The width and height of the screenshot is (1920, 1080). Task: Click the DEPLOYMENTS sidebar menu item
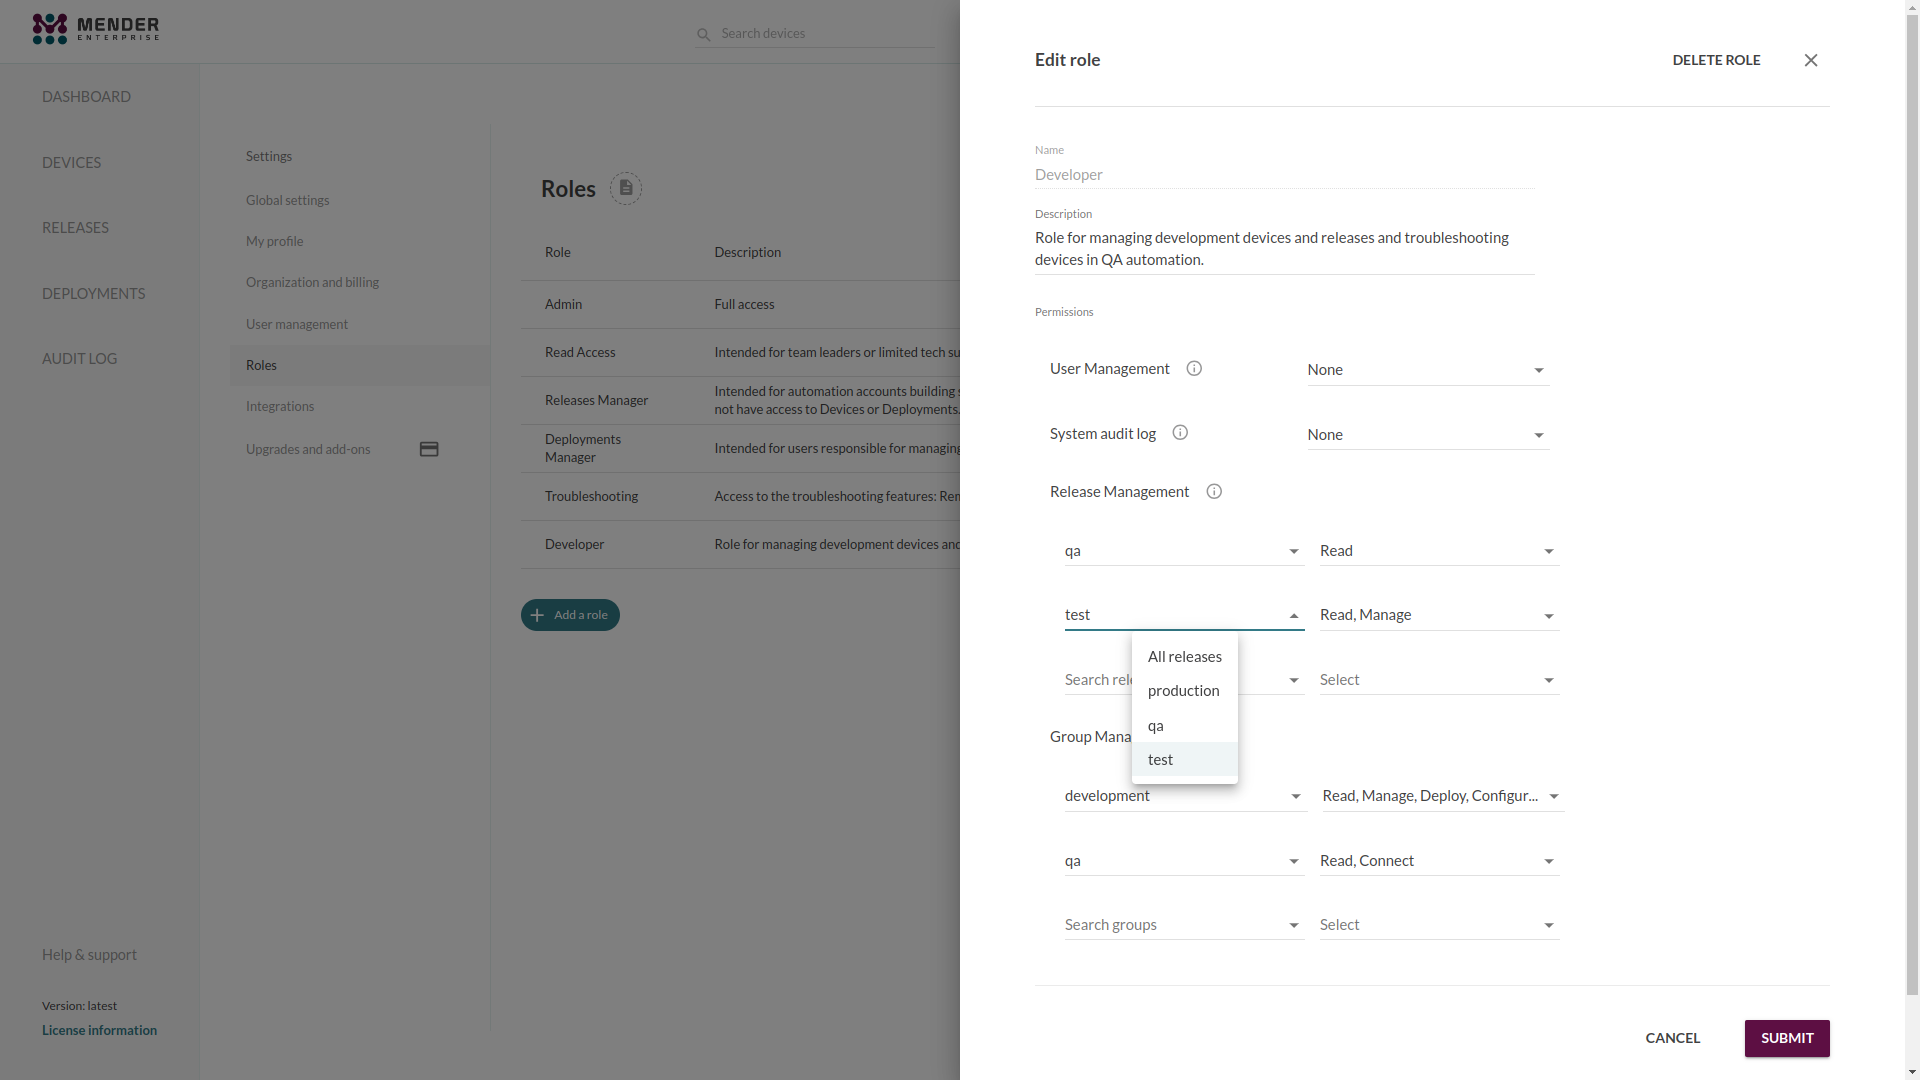[94, 293]
